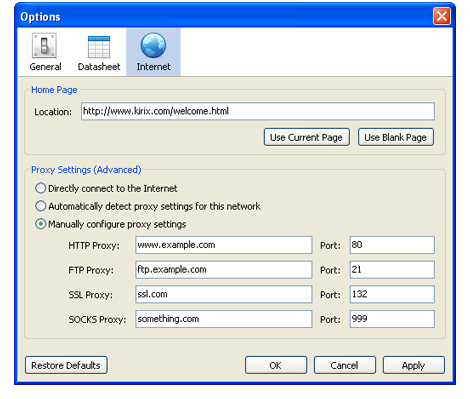Click the SOCKS port field containing 999
The image size is (470, 399).
tap(392, 319)
